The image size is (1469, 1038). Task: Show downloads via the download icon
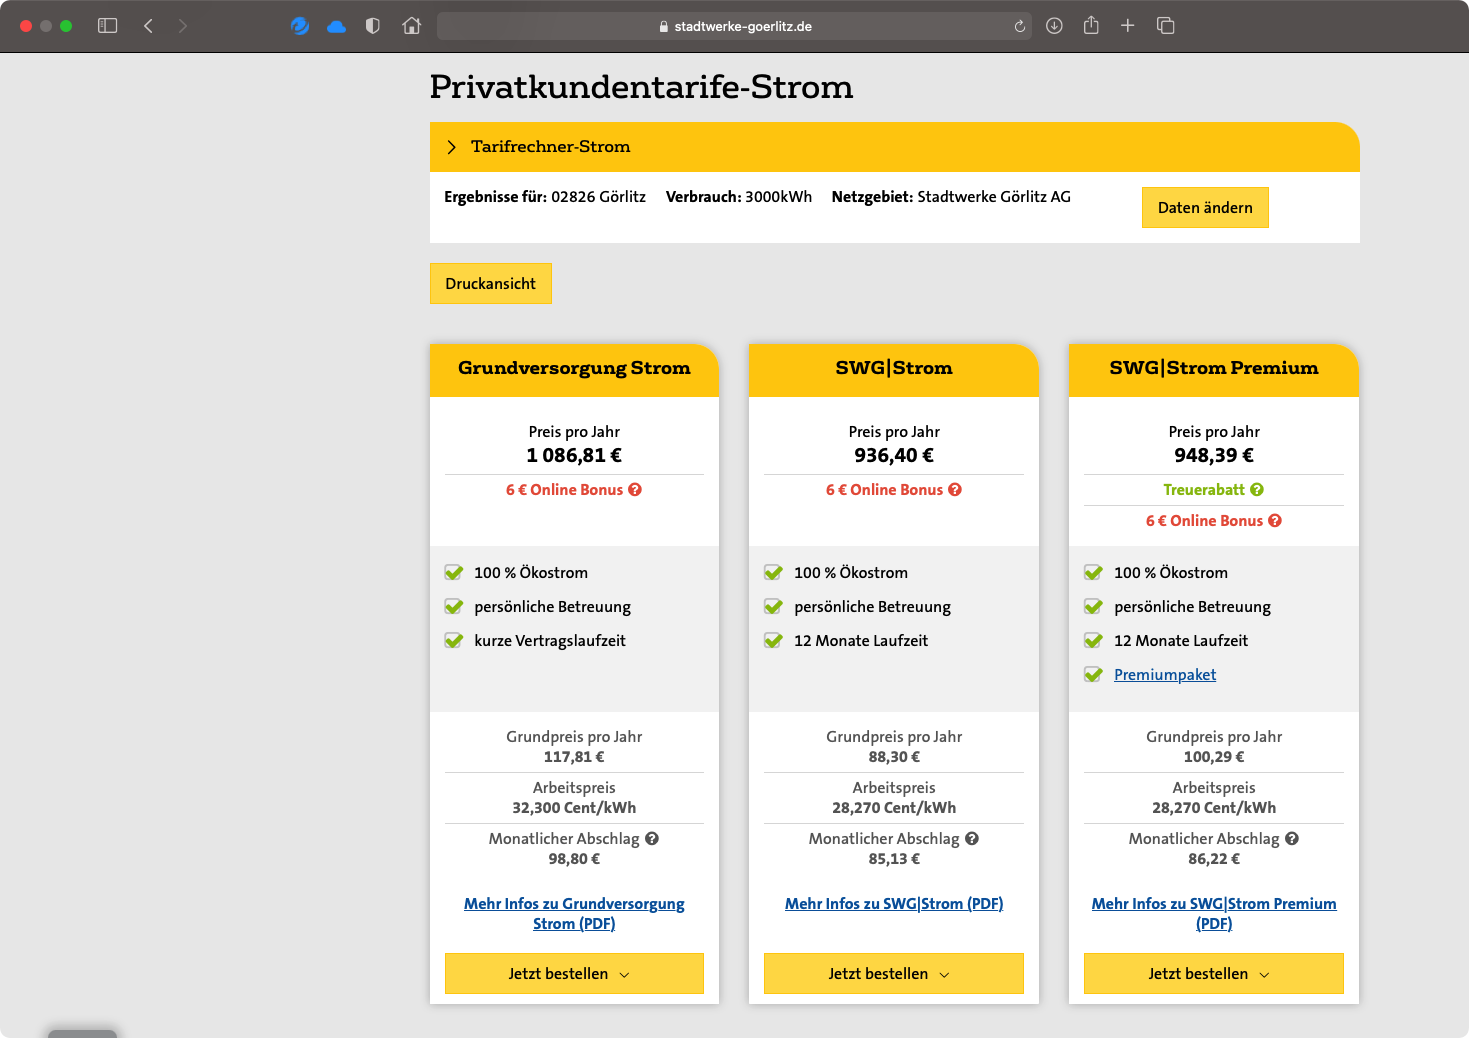[1054, 26]
